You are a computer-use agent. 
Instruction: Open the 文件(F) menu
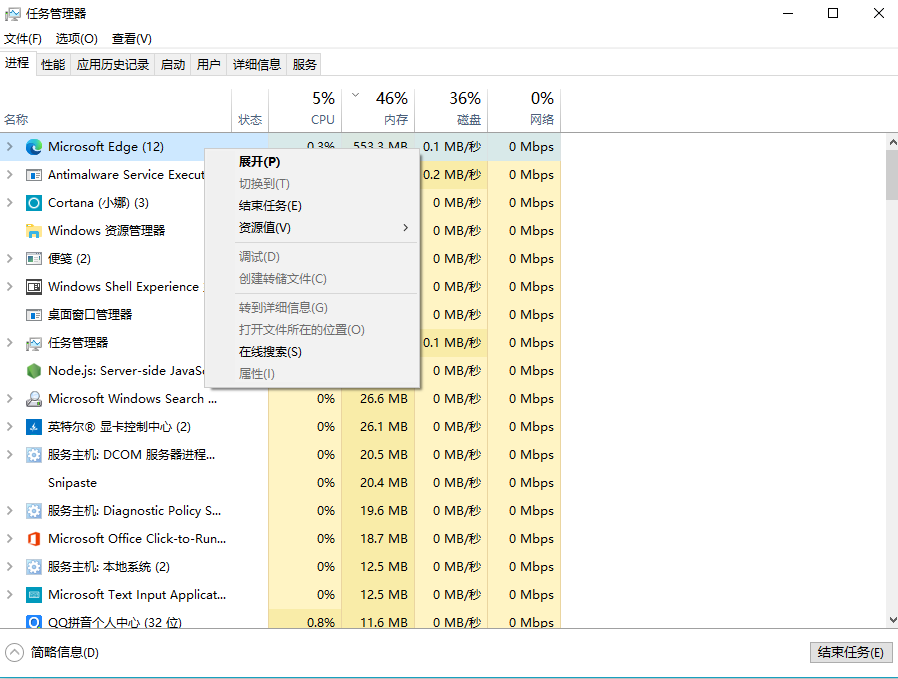[23, 39]
